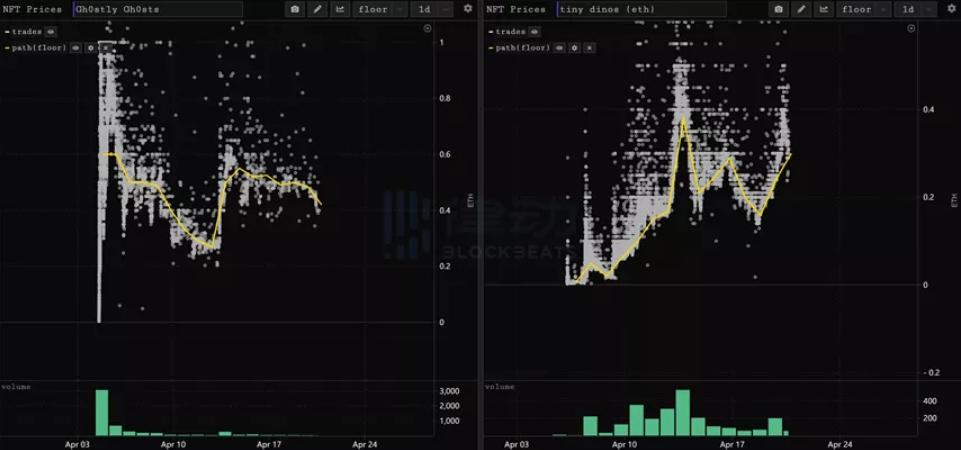Open settings gear for tiny dinos panel
The image size is (961, 450).
tap(952, 9)
